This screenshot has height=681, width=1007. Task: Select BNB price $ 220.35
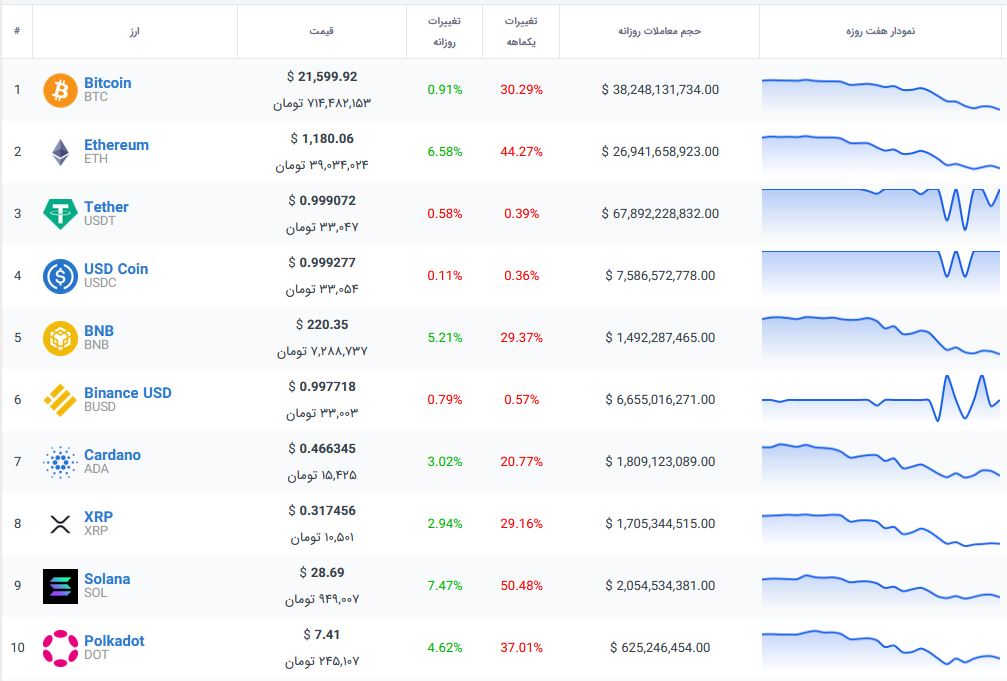pos(322,324)
